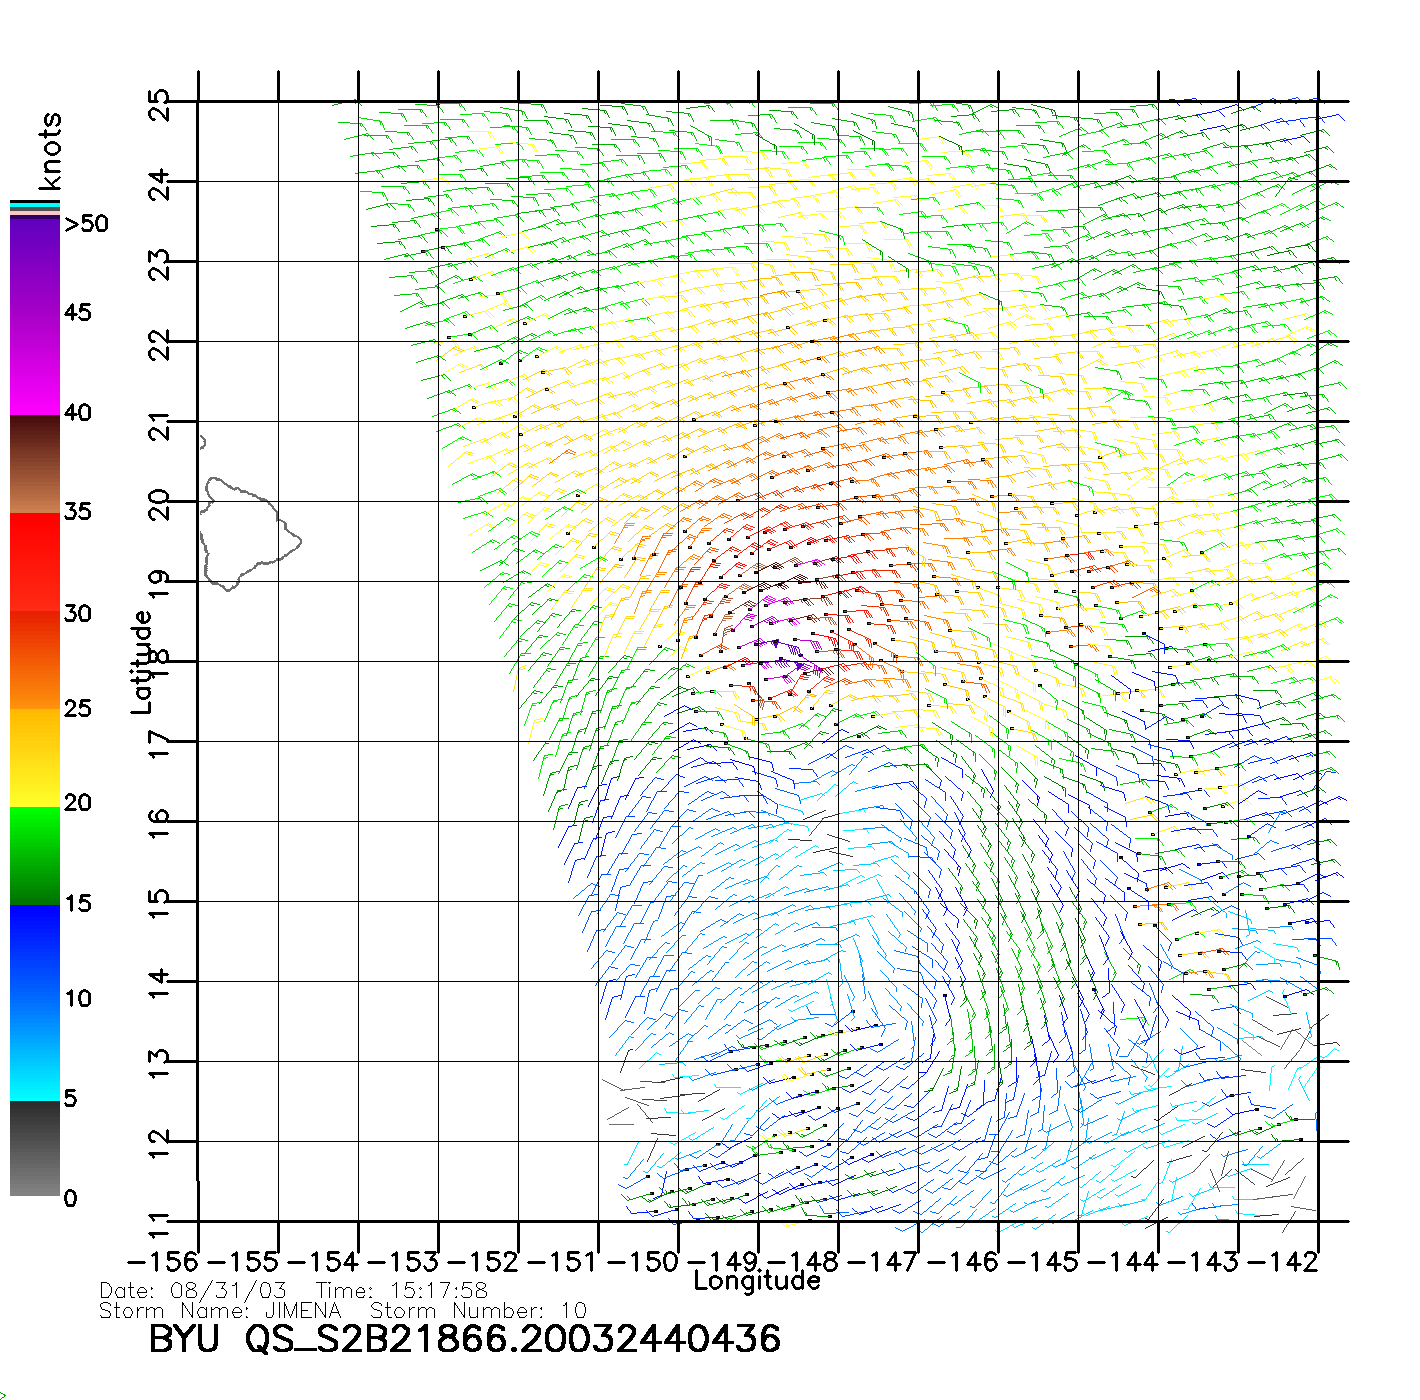Click the latitude 25 tick label
This screenshot has width=1420, height=1400.
click(159, 105)
